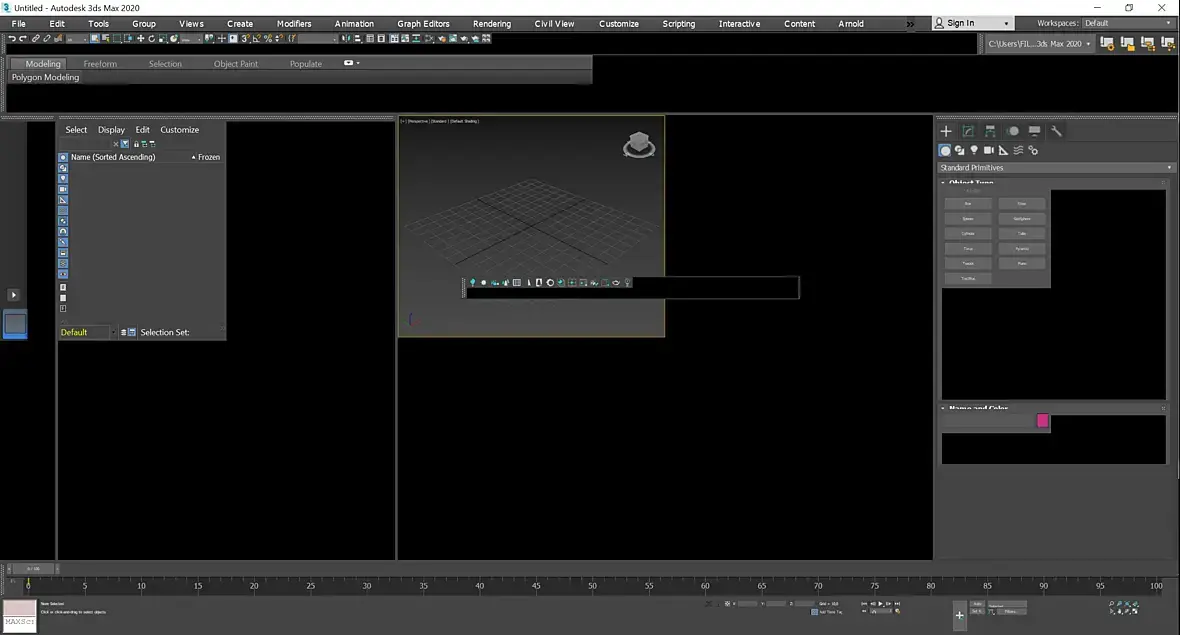Screen dimensions: 1180x635
Task: Click frame 50 on the timeline
Action: tap(592, 585)
